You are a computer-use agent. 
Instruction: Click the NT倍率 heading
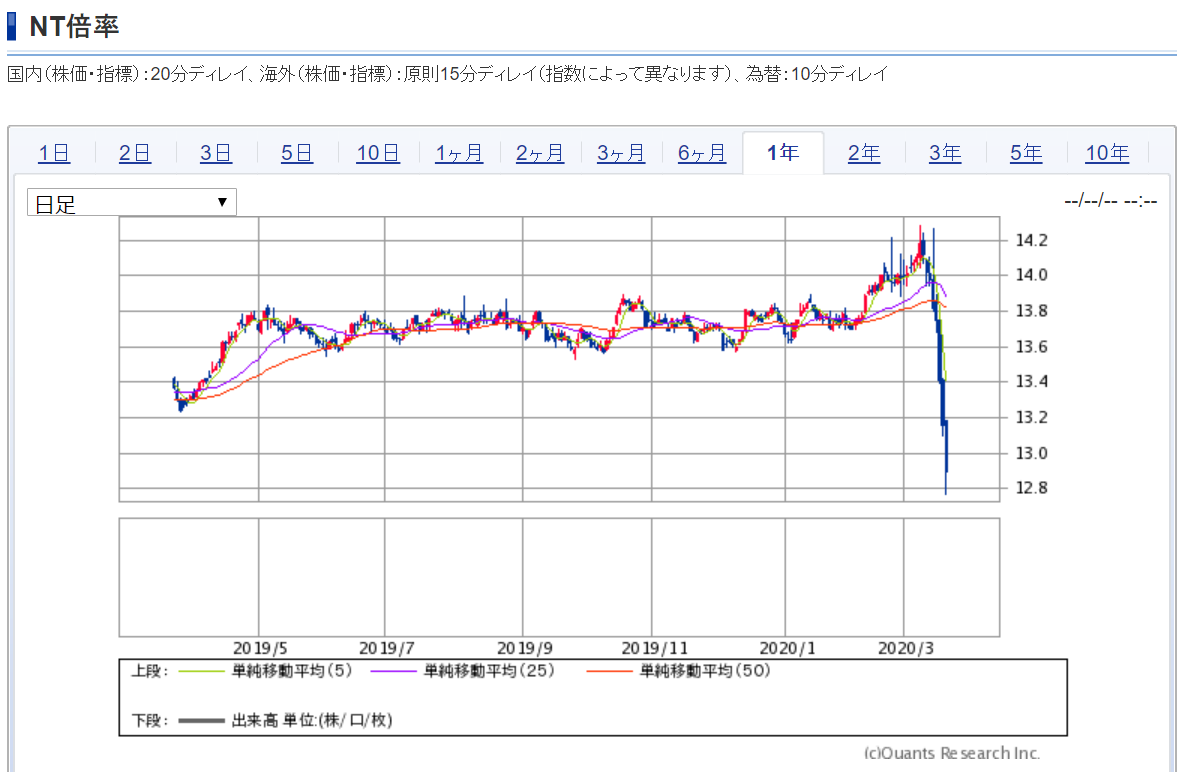[74, 27]
